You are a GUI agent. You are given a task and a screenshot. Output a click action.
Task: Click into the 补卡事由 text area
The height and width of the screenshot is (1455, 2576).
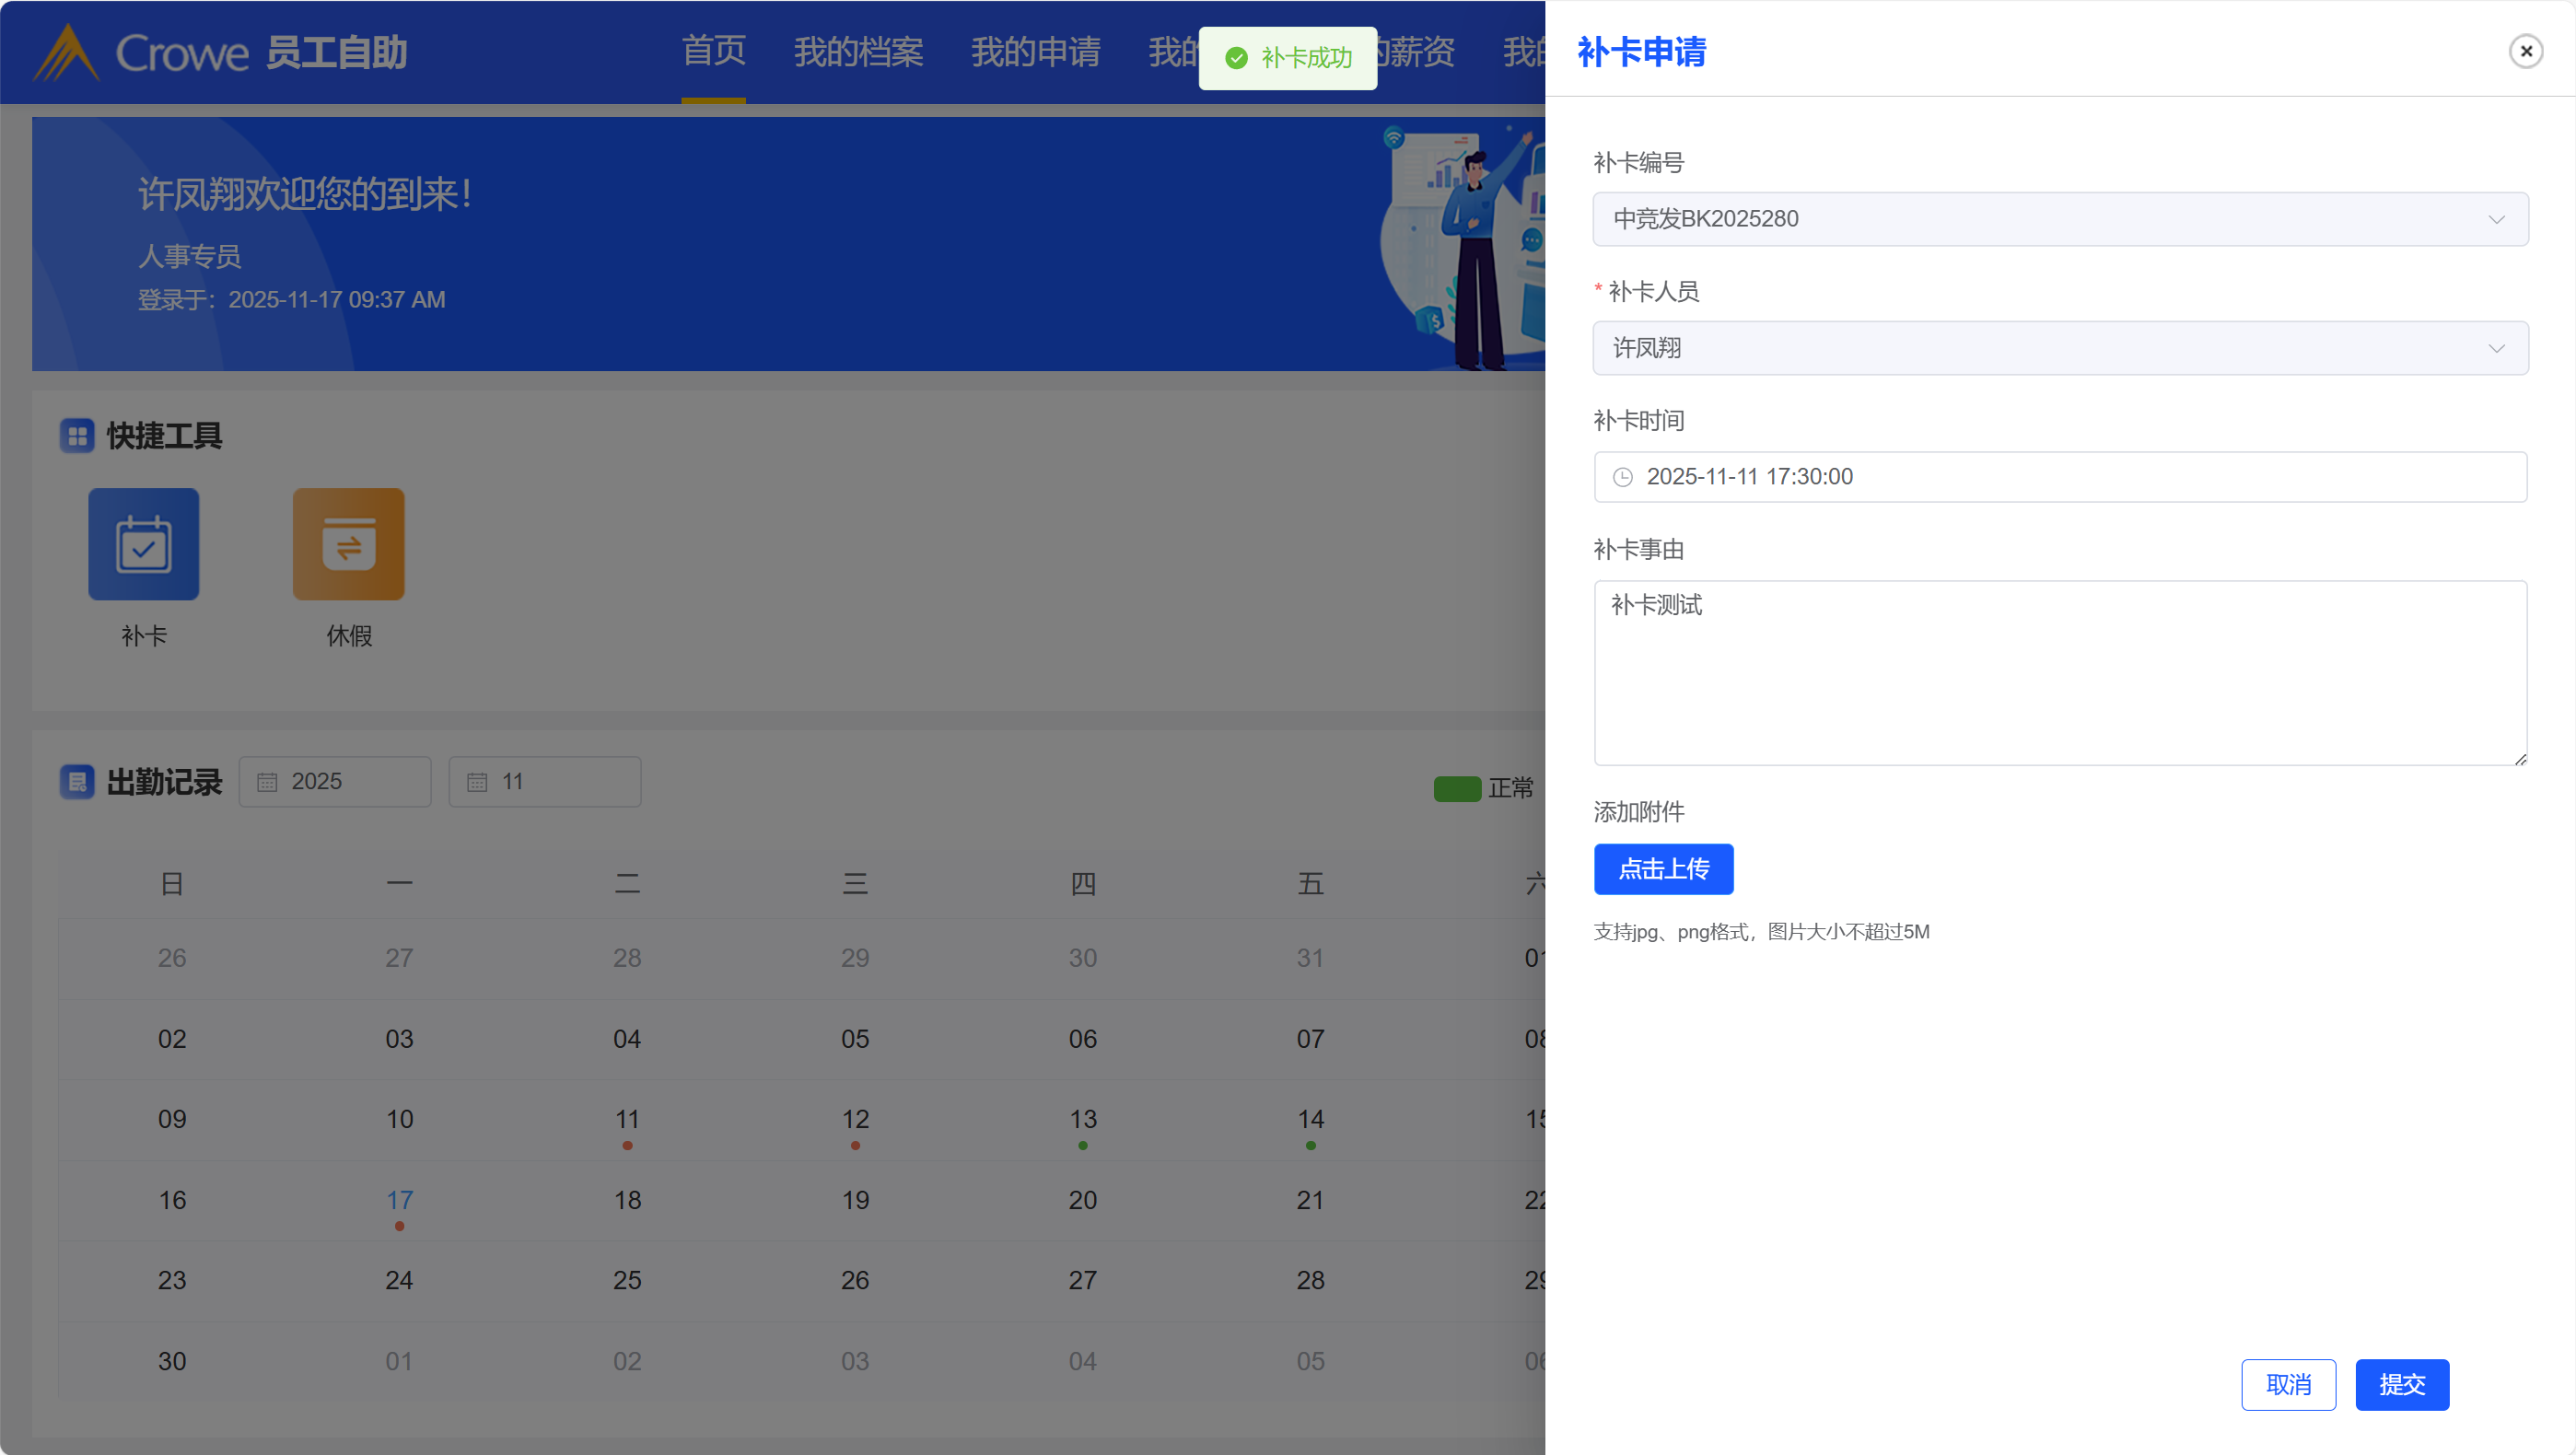click(x=2060, y=673)
